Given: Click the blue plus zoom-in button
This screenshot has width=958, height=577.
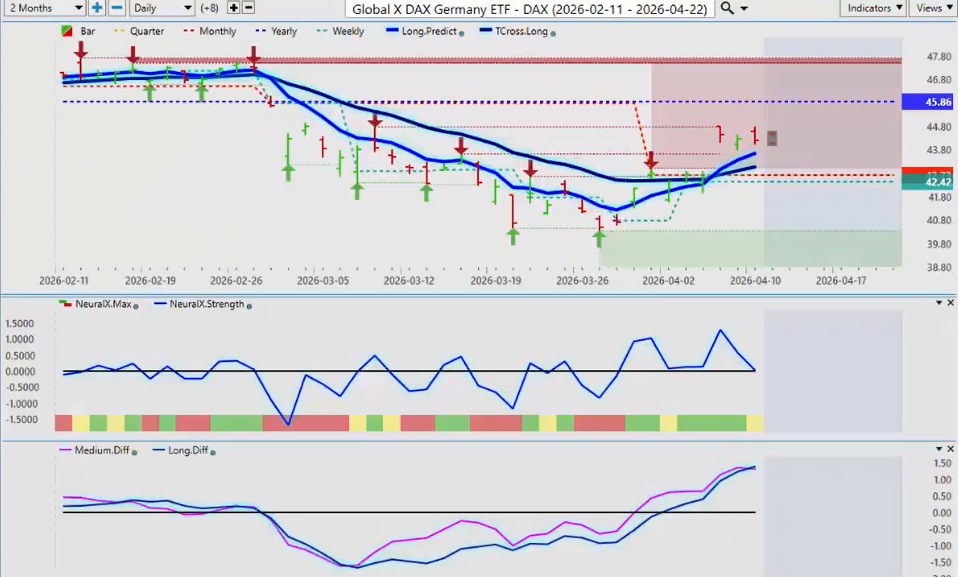Looking at the screenshot, I should pos(97,8).
